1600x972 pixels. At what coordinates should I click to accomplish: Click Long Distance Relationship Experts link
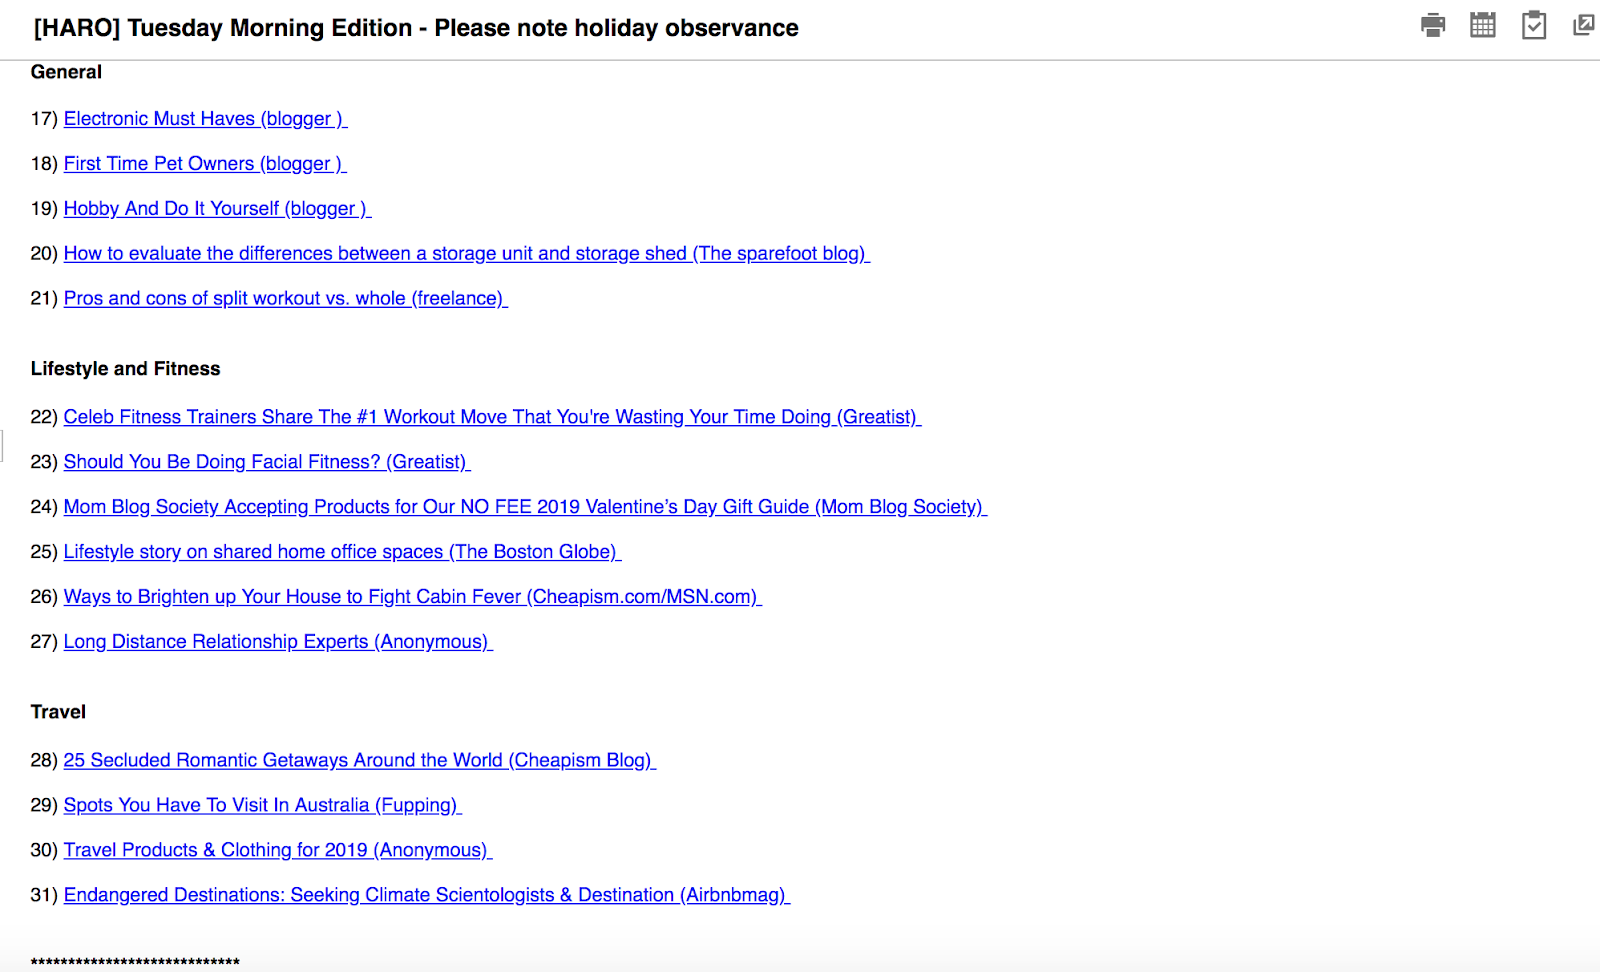[x=276, y=642]
